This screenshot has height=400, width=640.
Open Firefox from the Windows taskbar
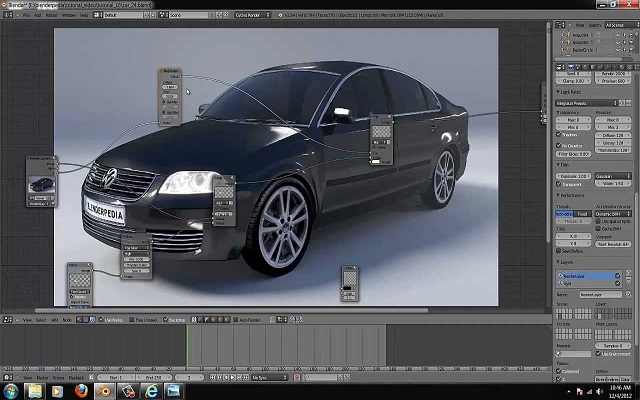(x=81, y=390)
